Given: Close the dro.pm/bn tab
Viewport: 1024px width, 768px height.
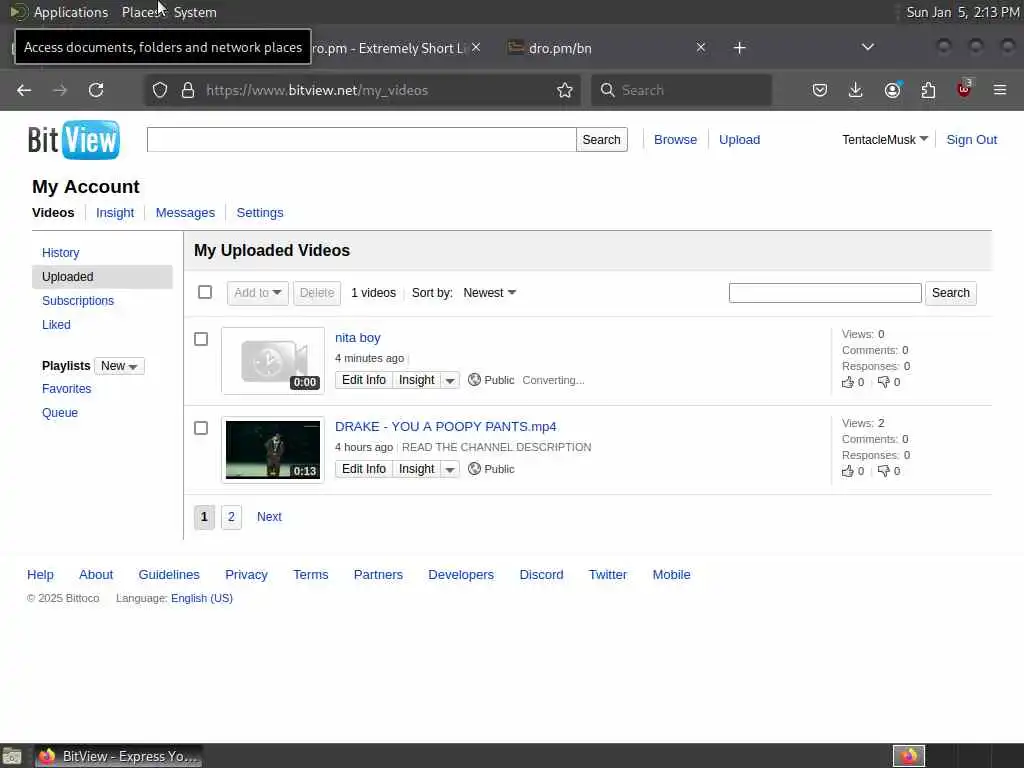Looking at the screenshot, I should 701,47.
